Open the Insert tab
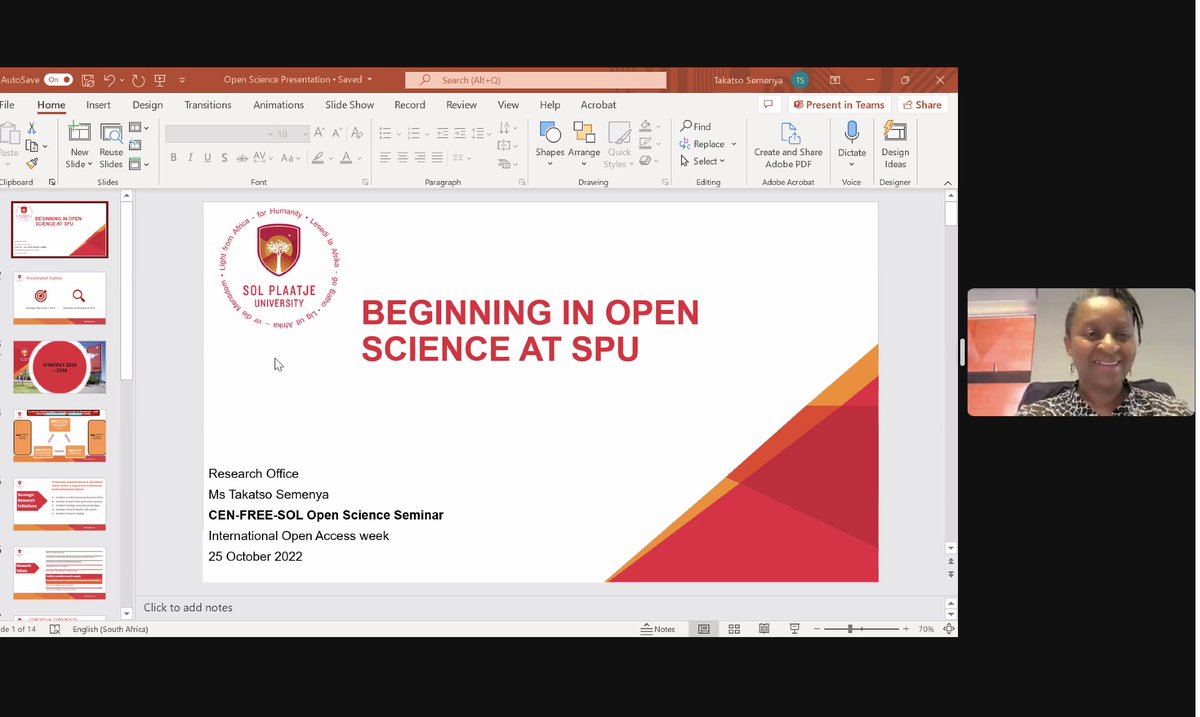This screenshot has height=717, width=1200. tap(98, 105)
